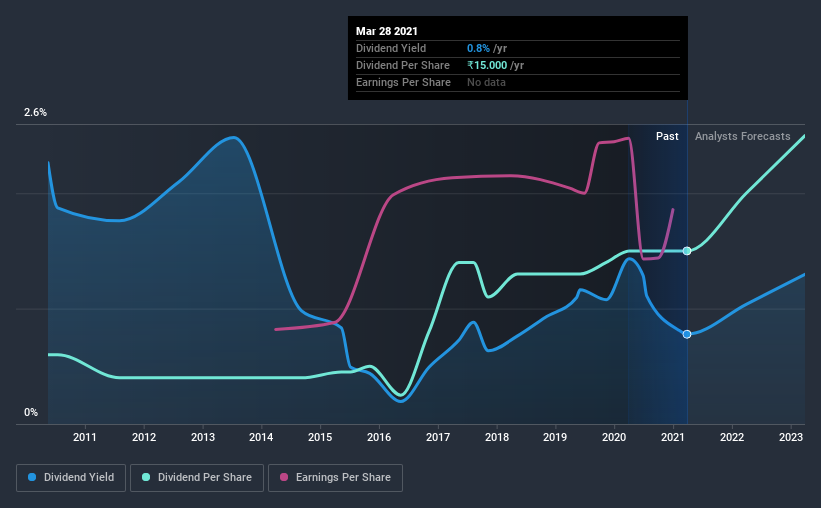The image size is (821, 508).
Task: Click the 'Dividend Per Share' tooltip row label
Action: tap(403, 65)
